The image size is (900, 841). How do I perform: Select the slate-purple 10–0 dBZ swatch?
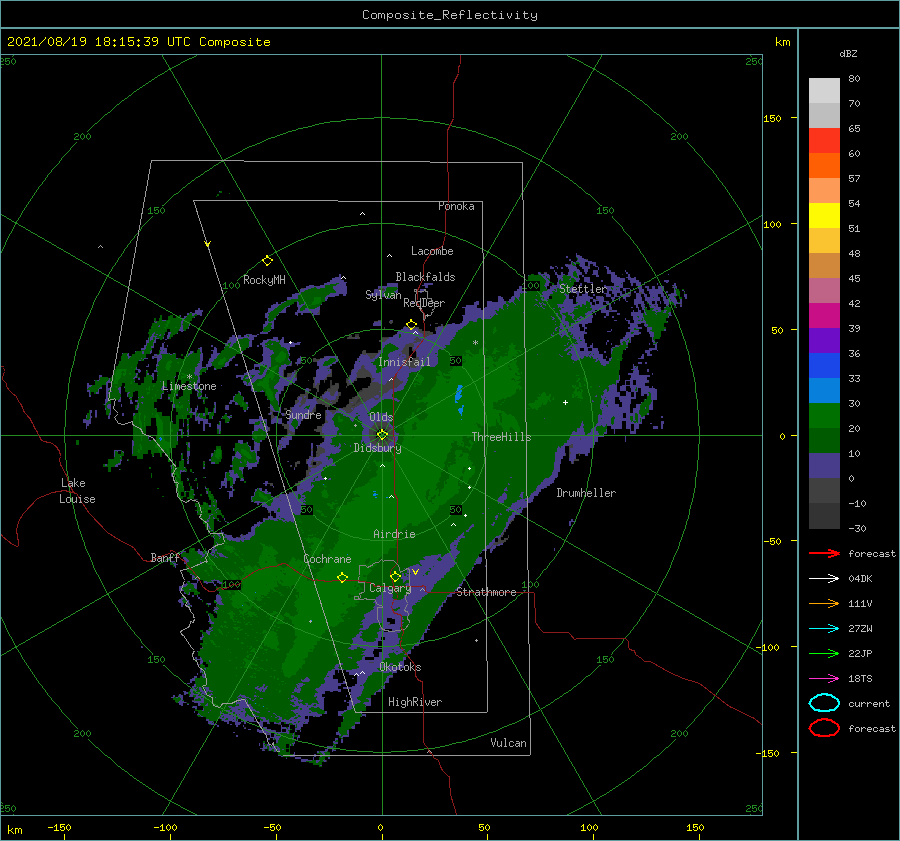[x=824, y=466]
